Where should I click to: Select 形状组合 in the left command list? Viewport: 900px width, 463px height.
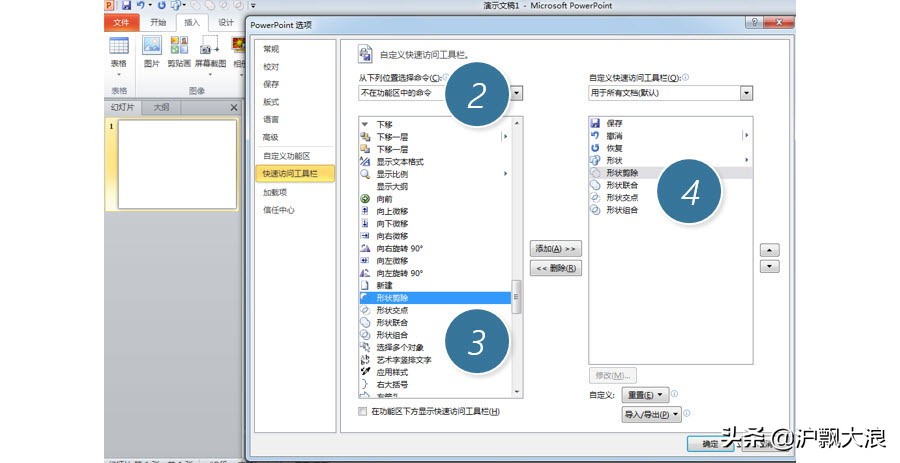[x=435, y=335]
